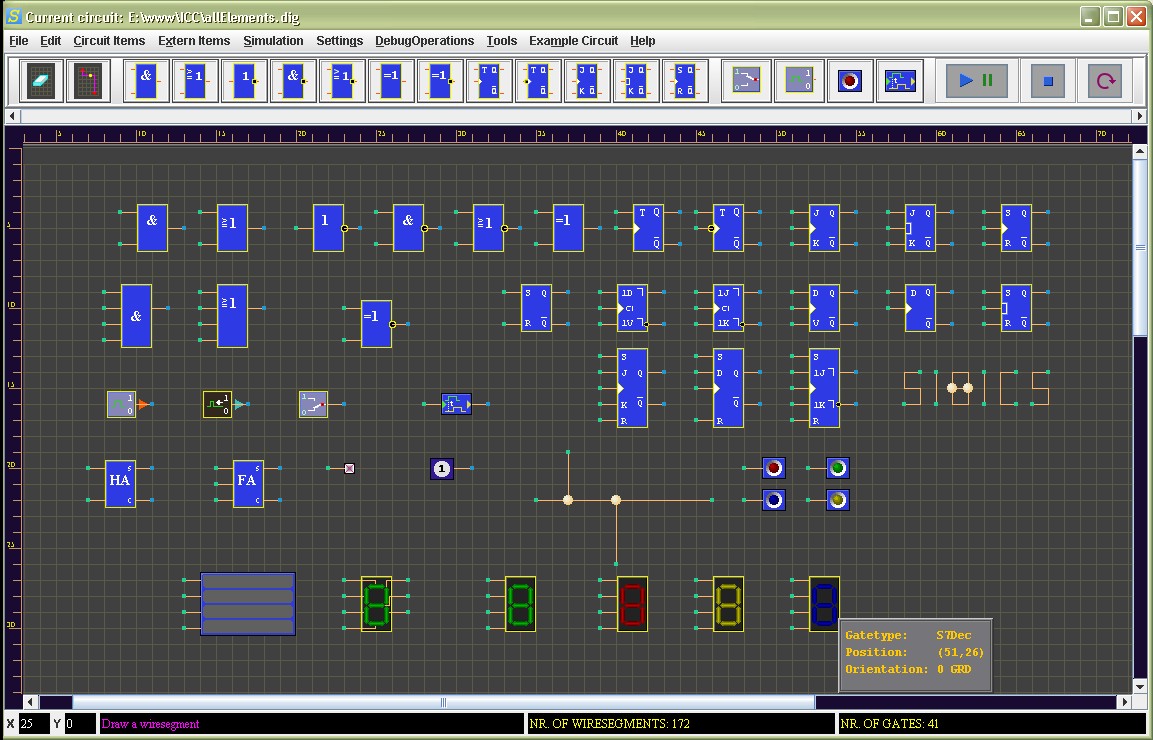Select the four-input AND gate on canvas
This screenshot has height=740, width=1153.
coord(136,316)
